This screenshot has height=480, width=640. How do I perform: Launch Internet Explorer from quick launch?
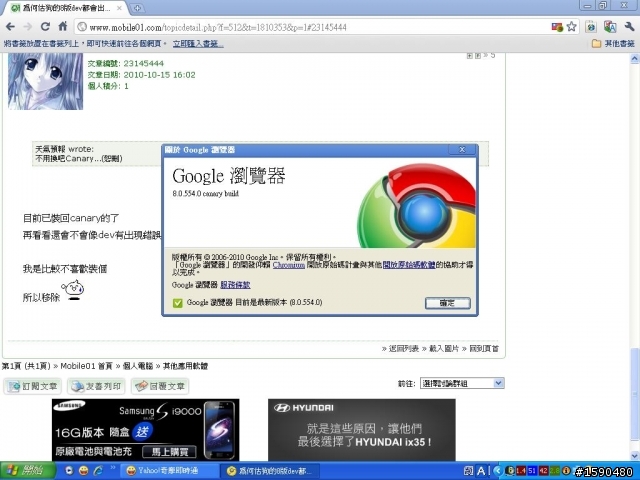(98, 471)
